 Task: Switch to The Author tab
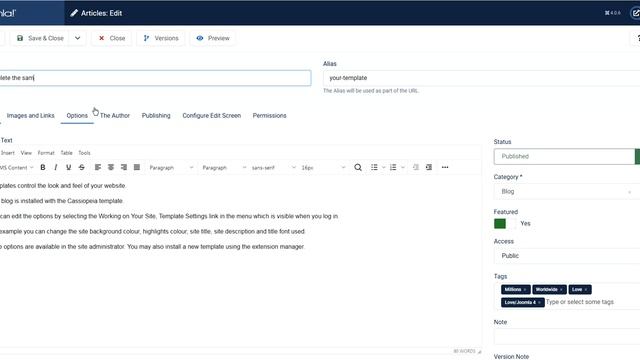115,116
